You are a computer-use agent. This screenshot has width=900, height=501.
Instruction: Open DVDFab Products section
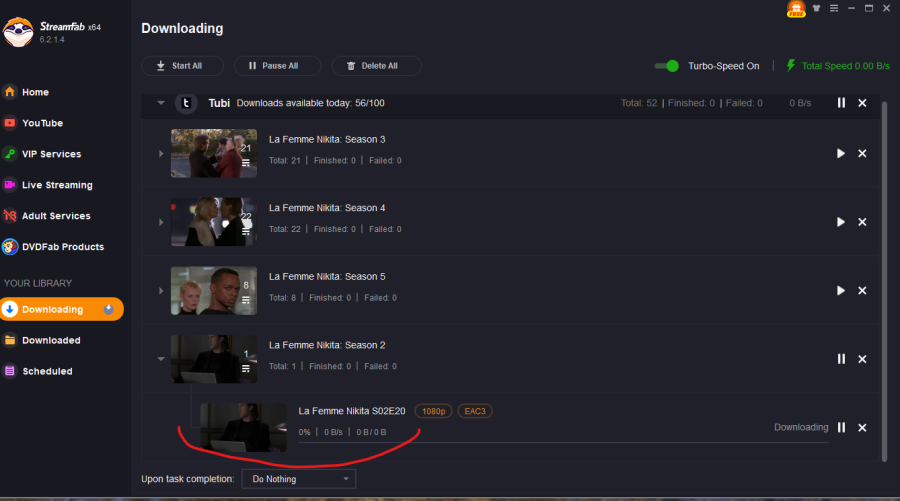click(x=62, y=247)
